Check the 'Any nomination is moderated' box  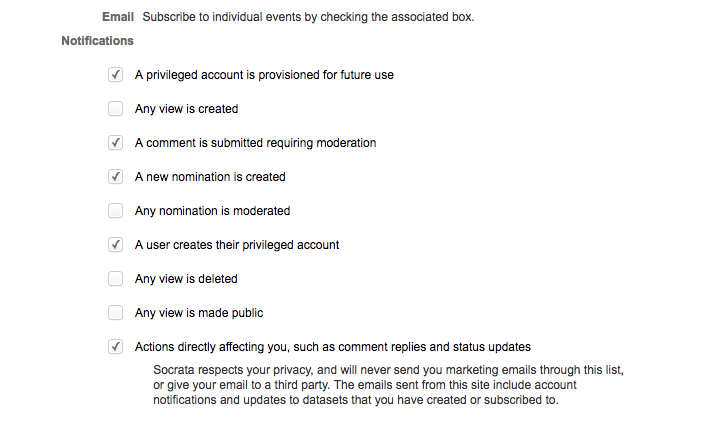pos(115,211)
